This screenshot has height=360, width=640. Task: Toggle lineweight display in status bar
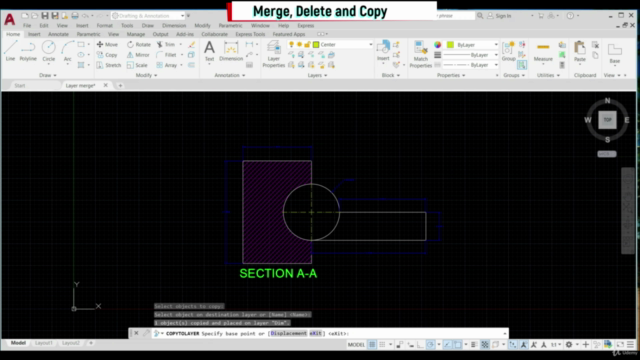[x=474, y=345]
